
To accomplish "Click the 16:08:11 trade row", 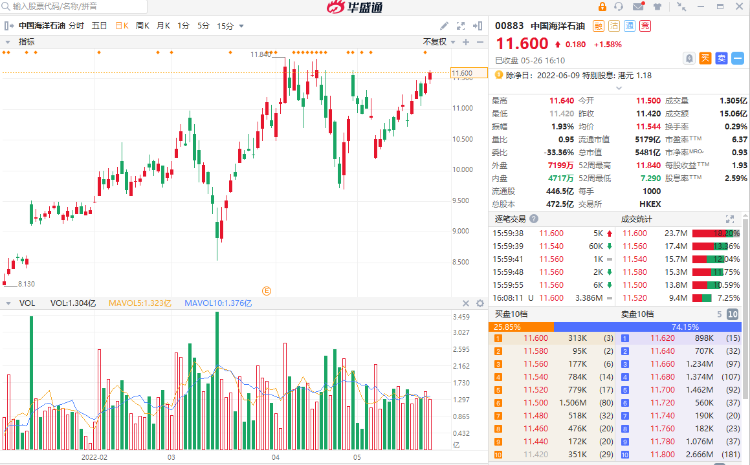I will (x=552, y=298).
